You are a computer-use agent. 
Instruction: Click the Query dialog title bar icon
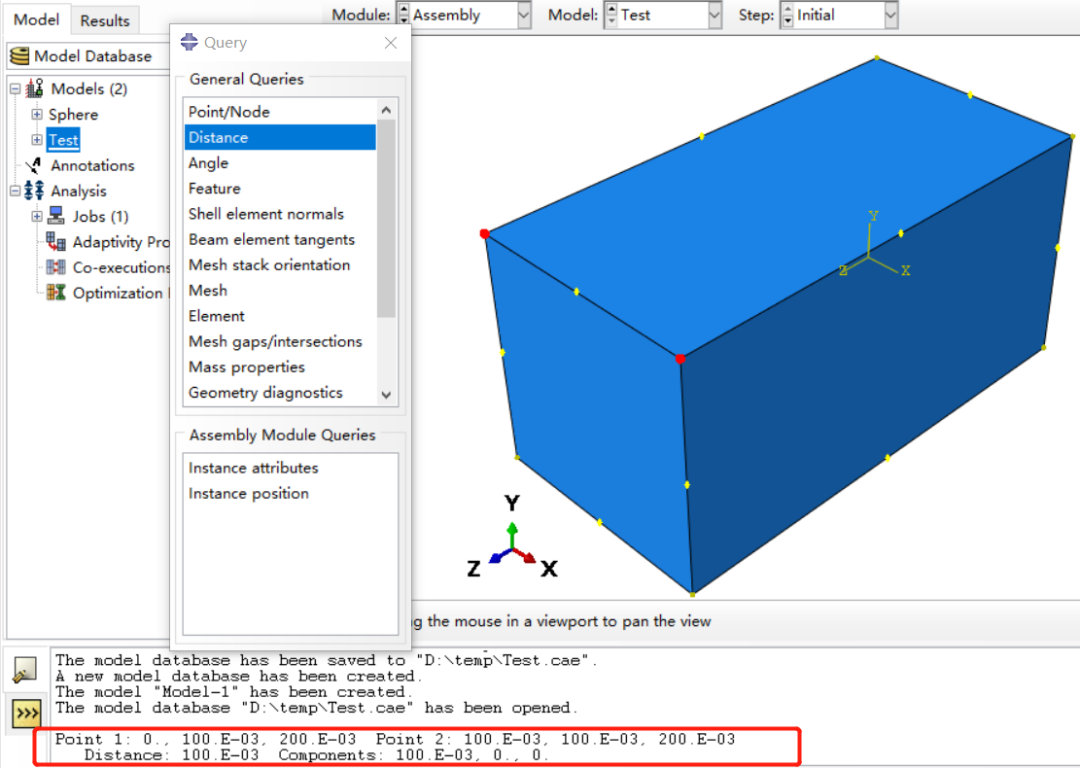(190, 42)
